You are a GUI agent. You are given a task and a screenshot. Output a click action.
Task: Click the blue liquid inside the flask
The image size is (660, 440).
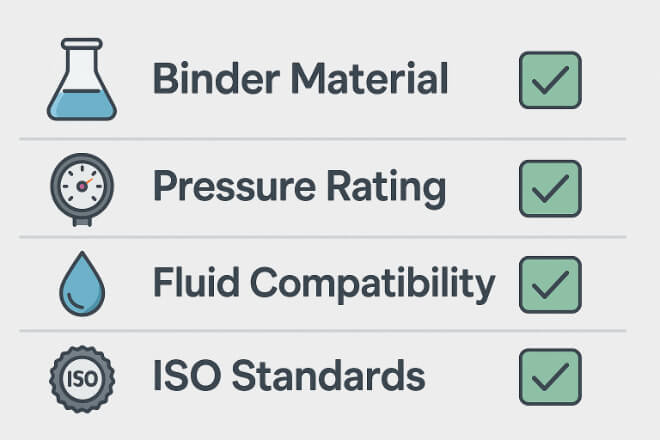click(x=82, y=104)
